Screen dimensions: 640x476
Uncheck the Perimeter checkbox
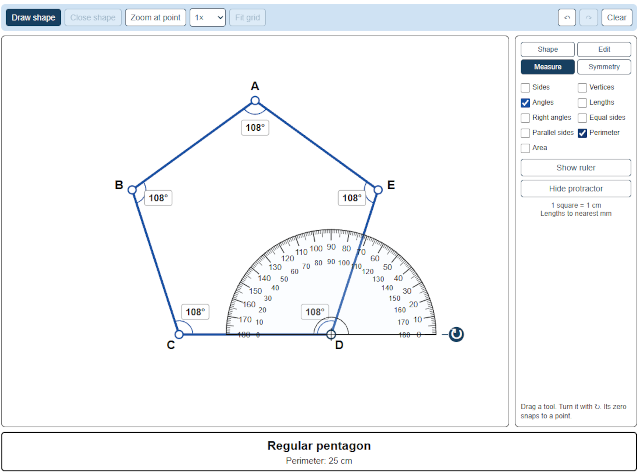[582, 133]
